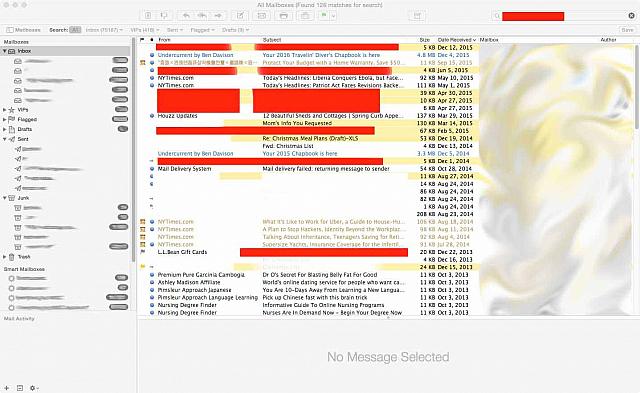
Task: Open the sidebar gear action menu
Action: tap(34, 388)
